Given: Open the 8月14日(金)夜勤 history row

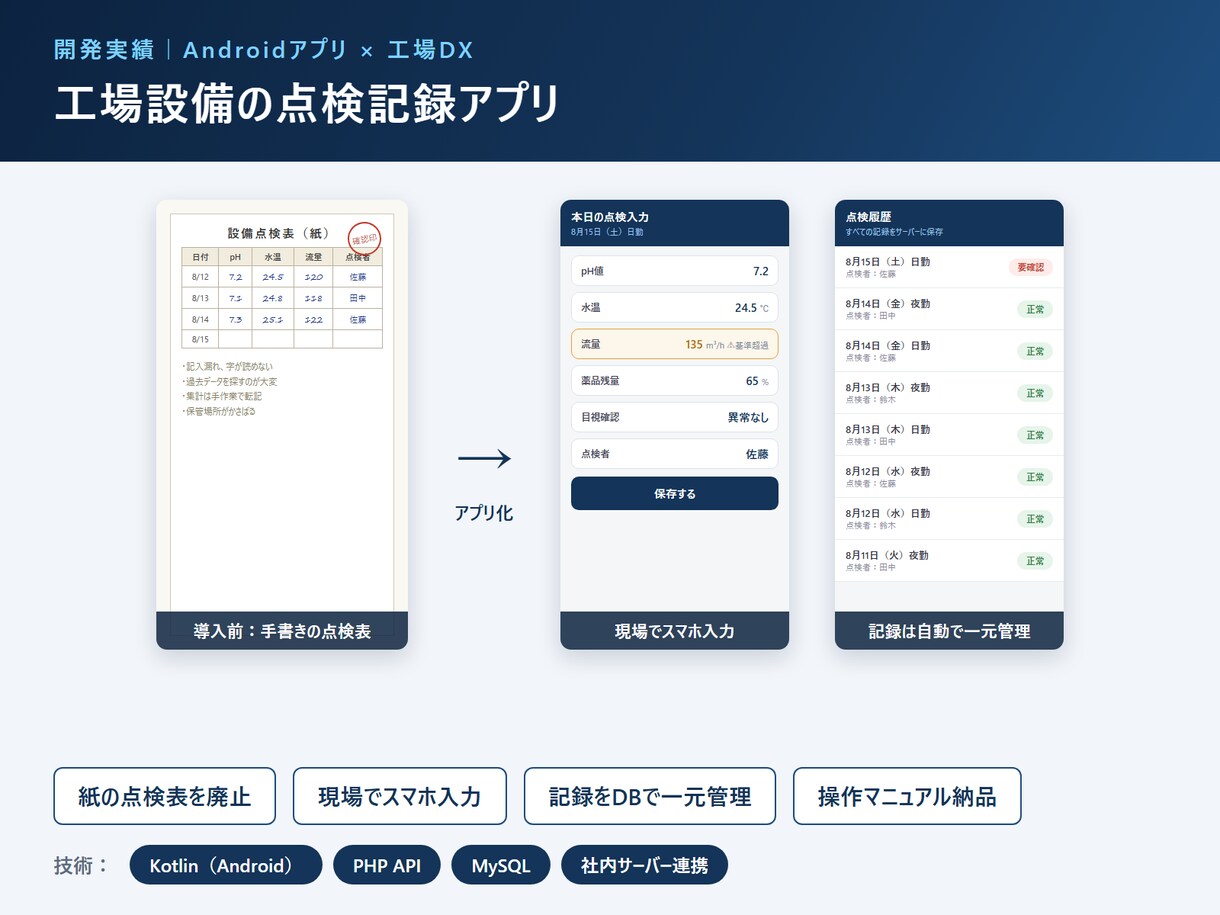Looking at the screenshot, I should [949, 309].
